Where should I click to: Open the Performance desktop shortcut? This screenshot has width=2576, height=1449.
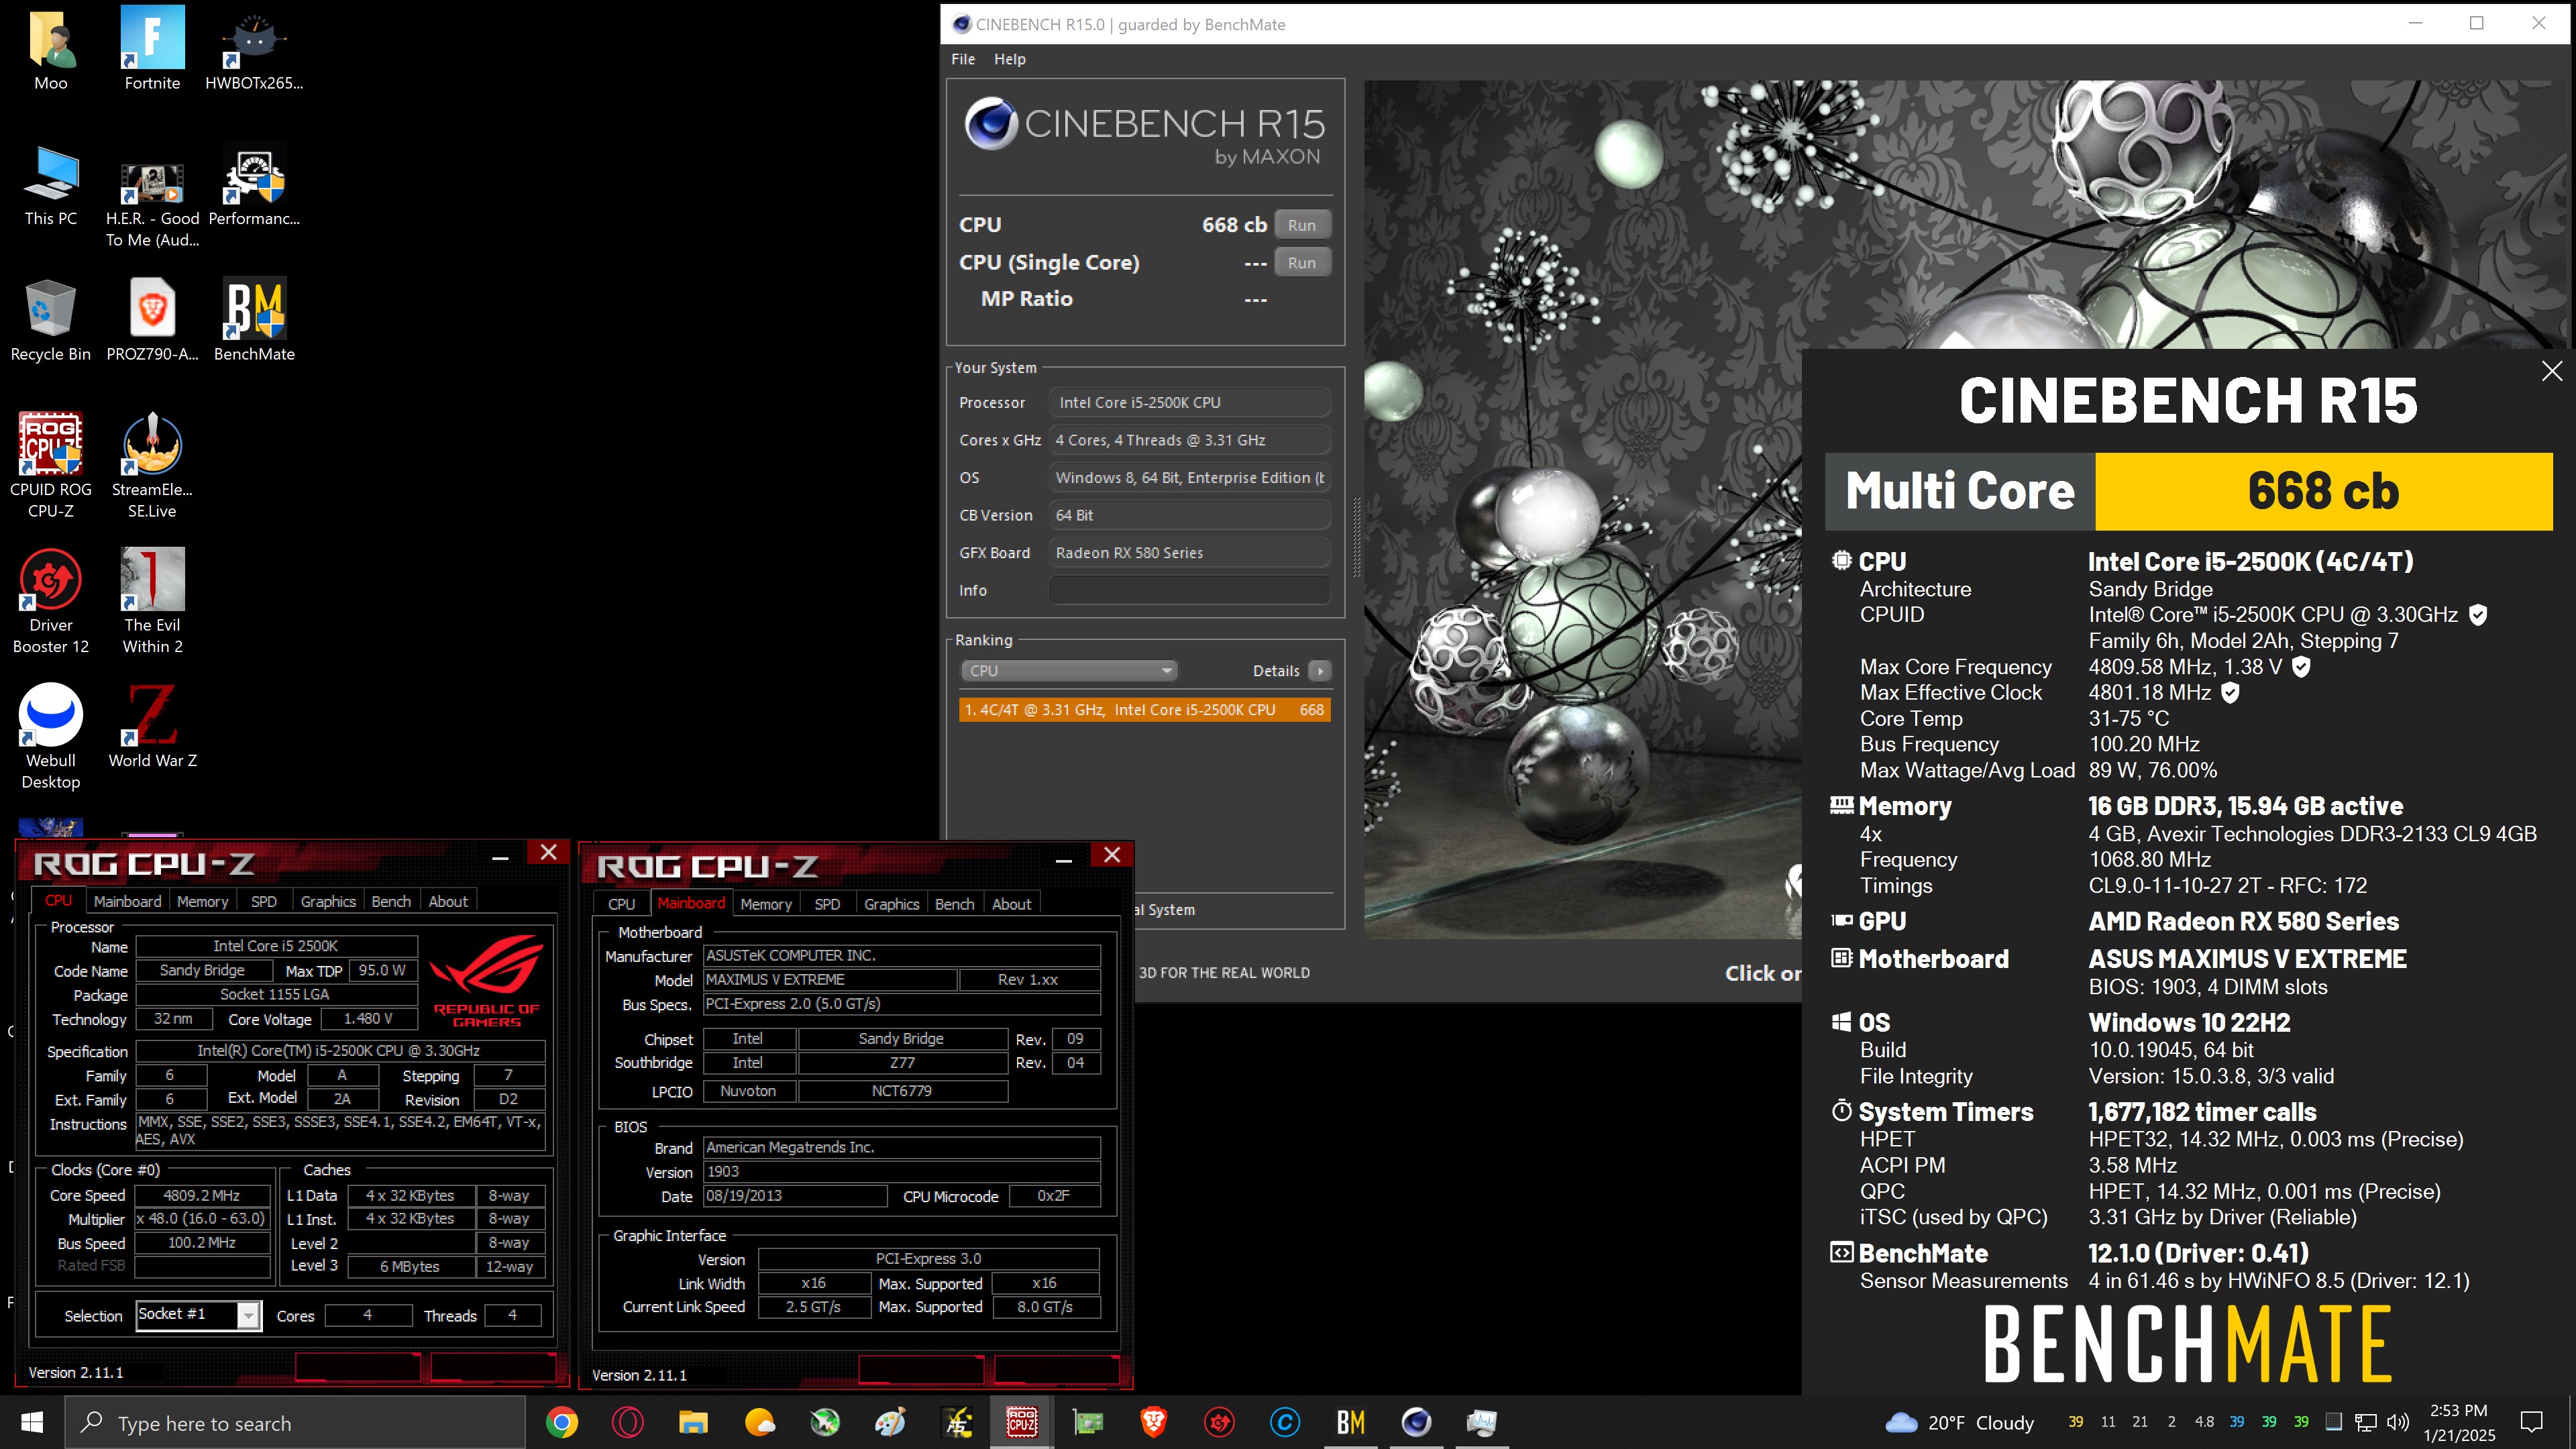(x=254, y=186)
